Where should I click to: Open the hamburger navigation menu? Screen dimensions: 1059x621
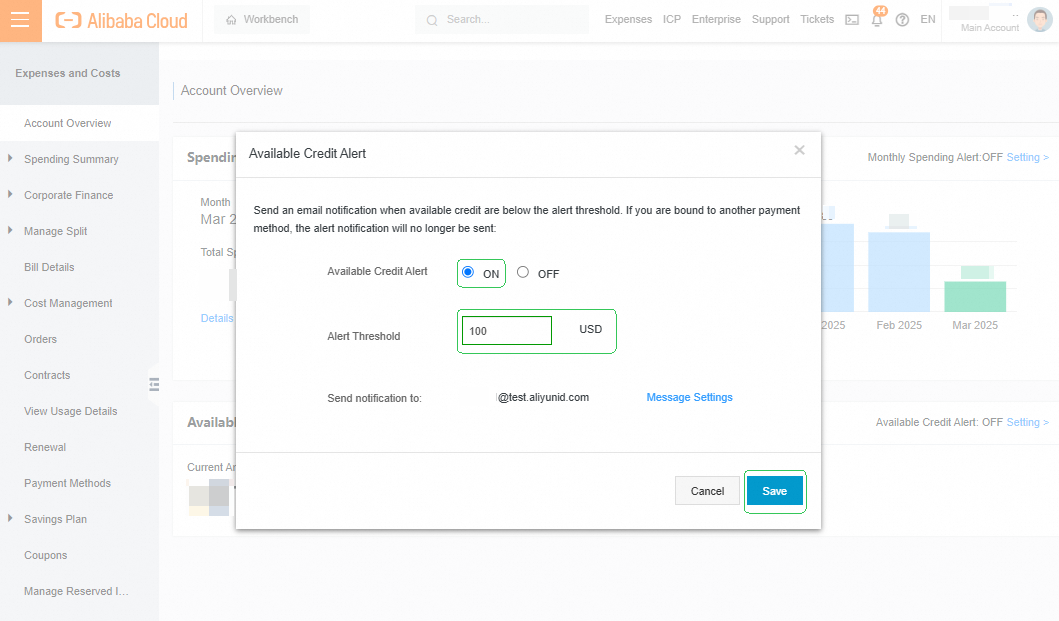[20, 20]
